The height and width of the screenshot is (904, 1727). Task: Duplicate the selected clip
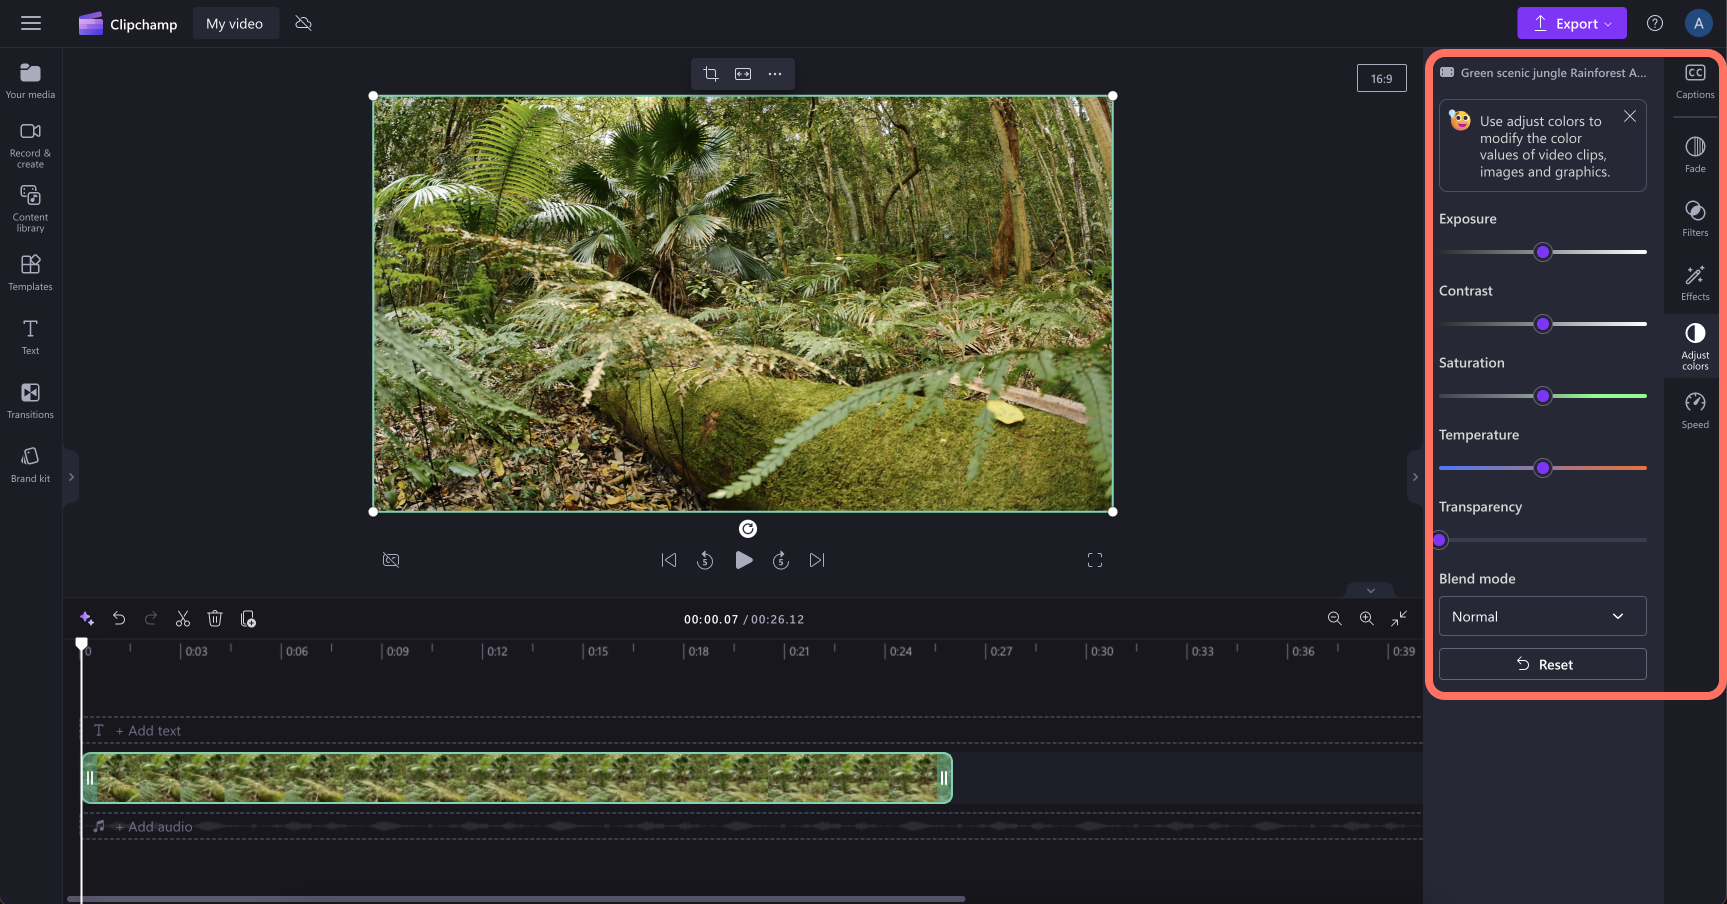pos(248,618)
